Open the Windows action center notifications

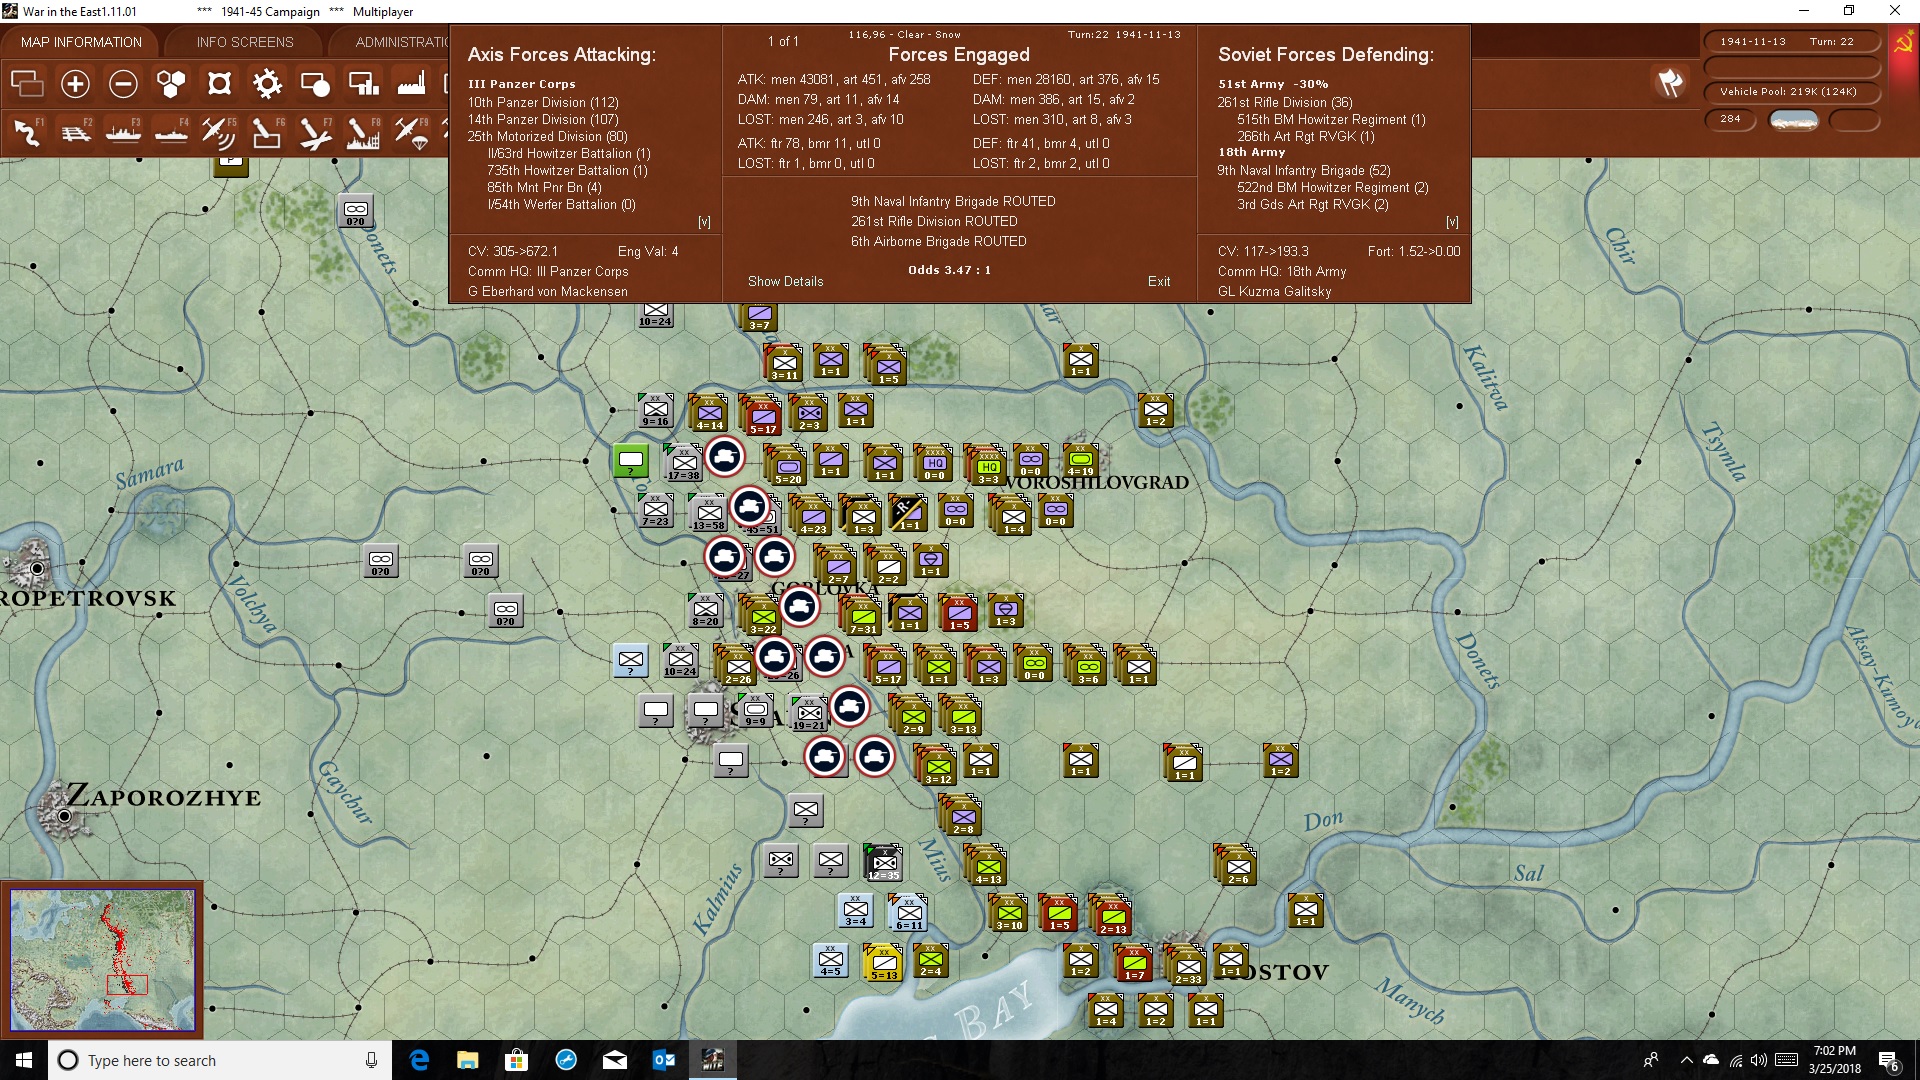click(1889, 1060)
